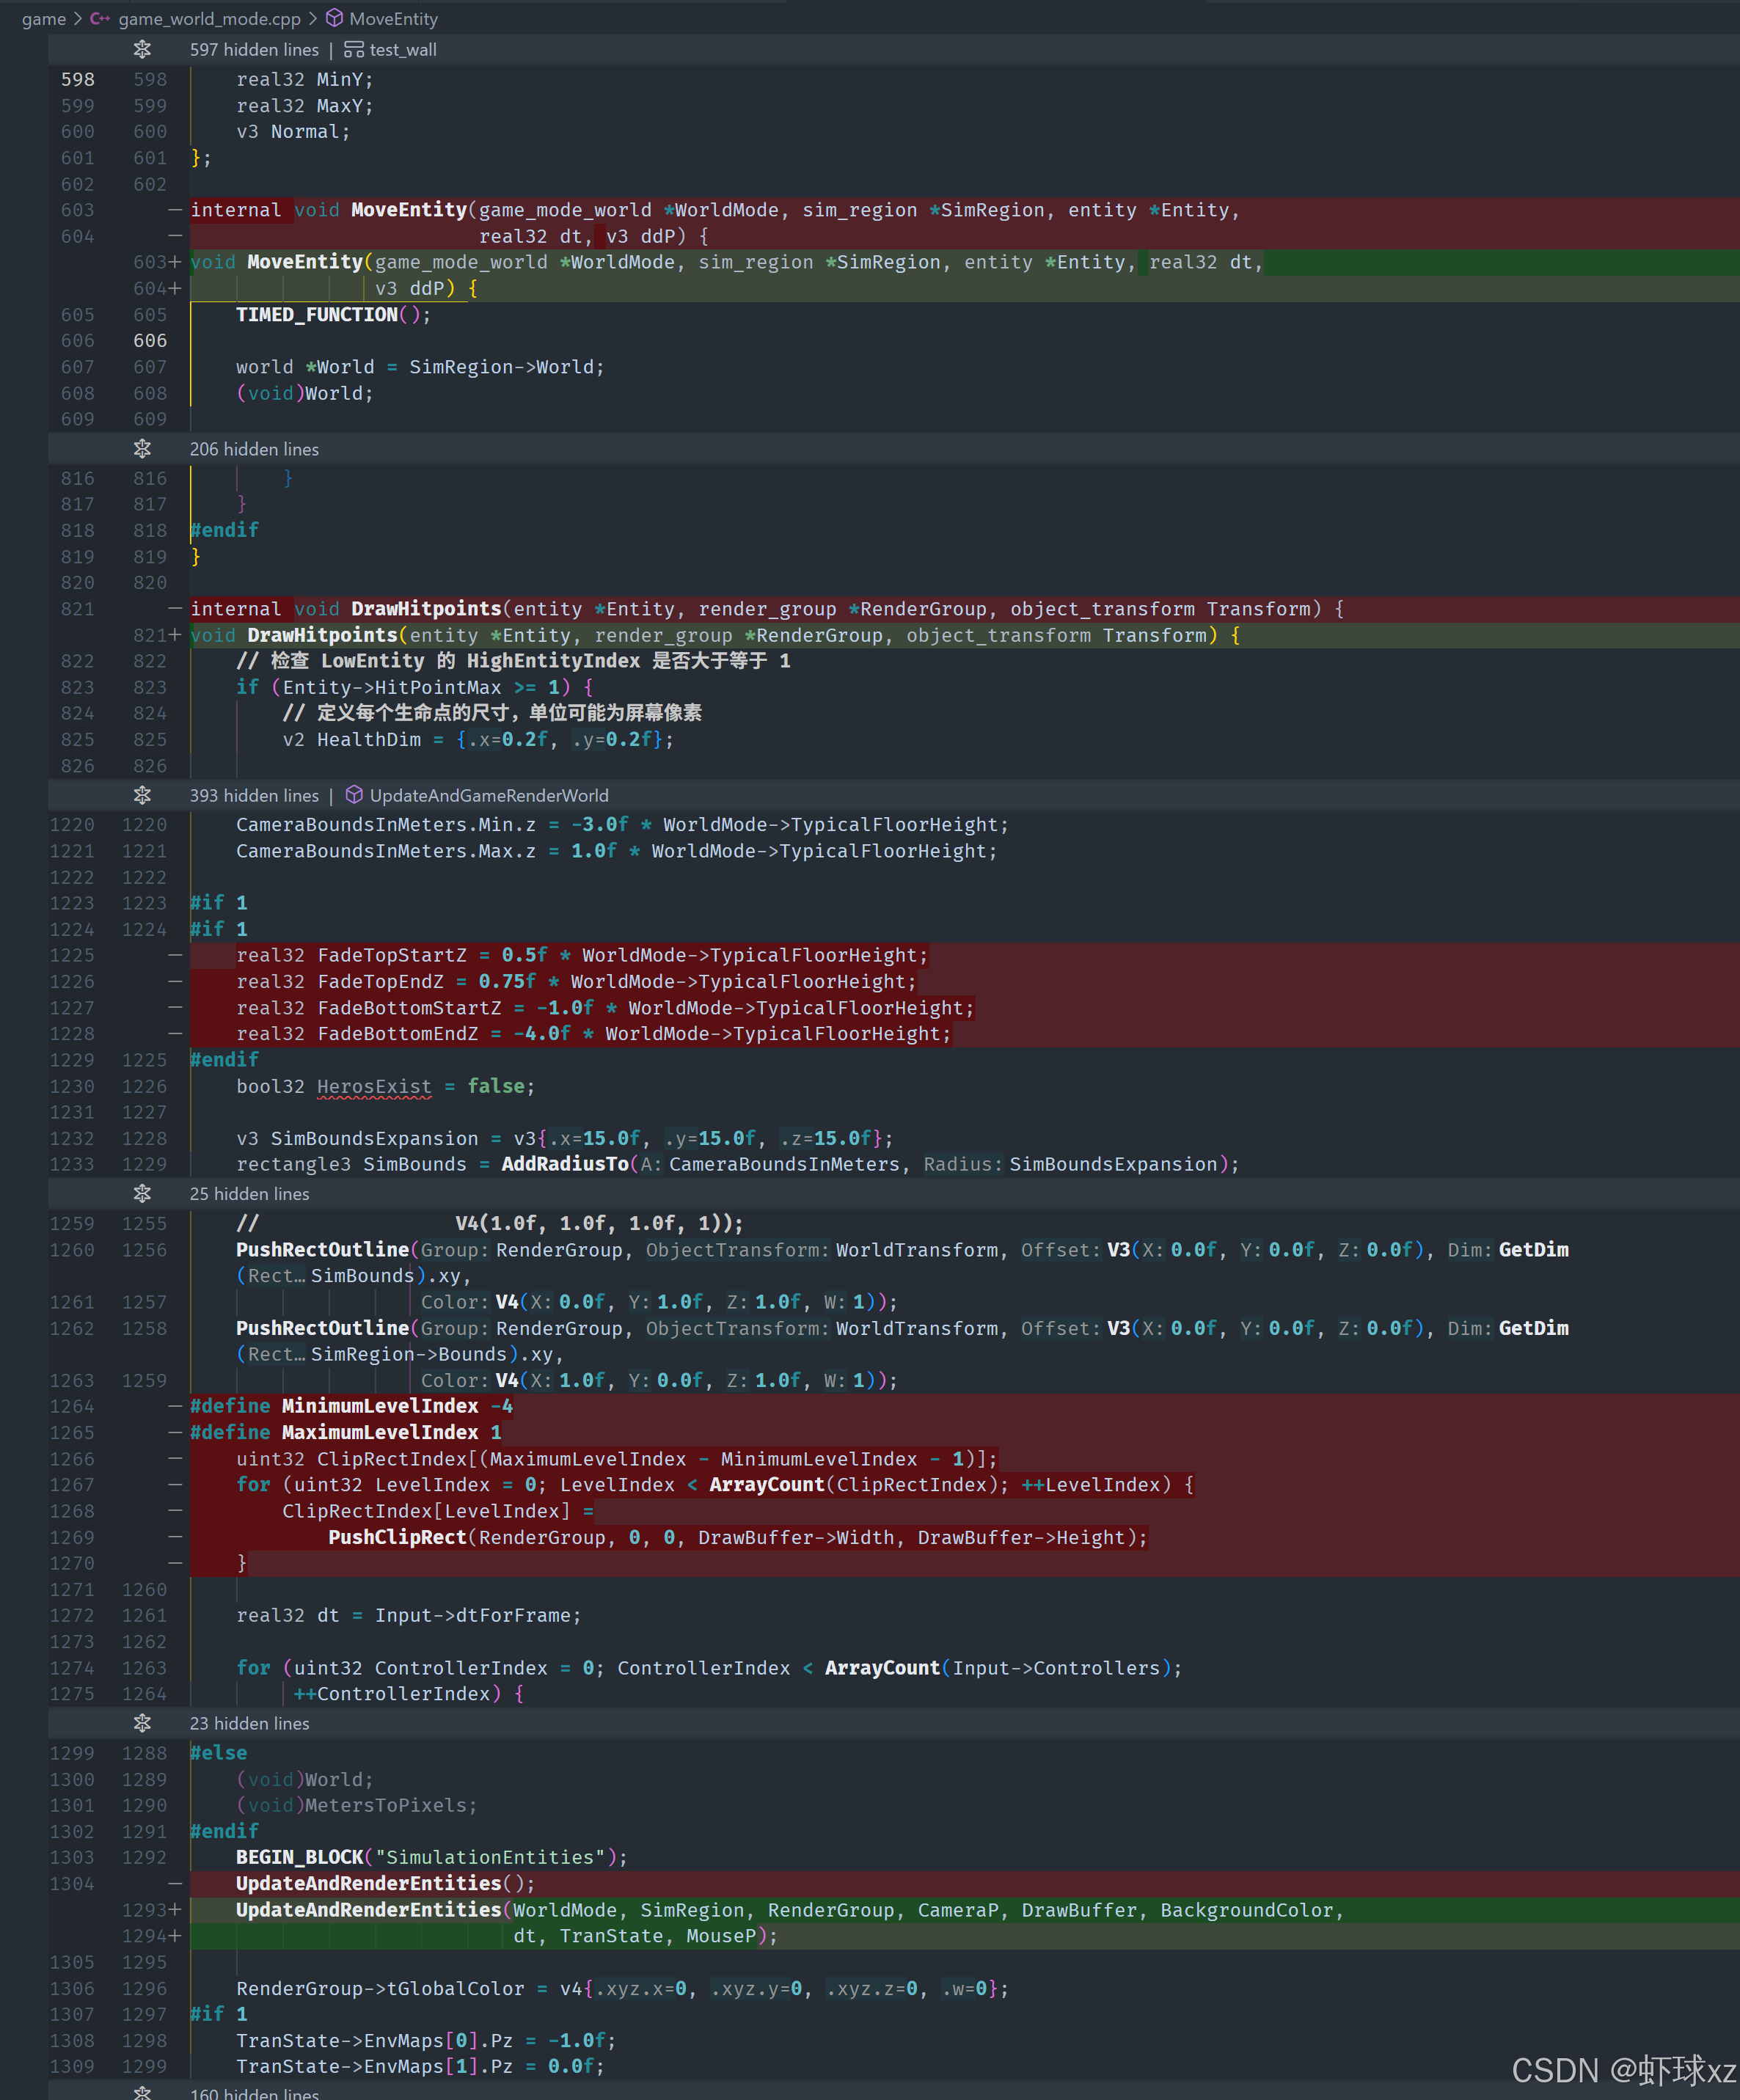Click the unfold icon beside 597 hidden lines
The image size is (1740, 2100).
pos(142,49)
